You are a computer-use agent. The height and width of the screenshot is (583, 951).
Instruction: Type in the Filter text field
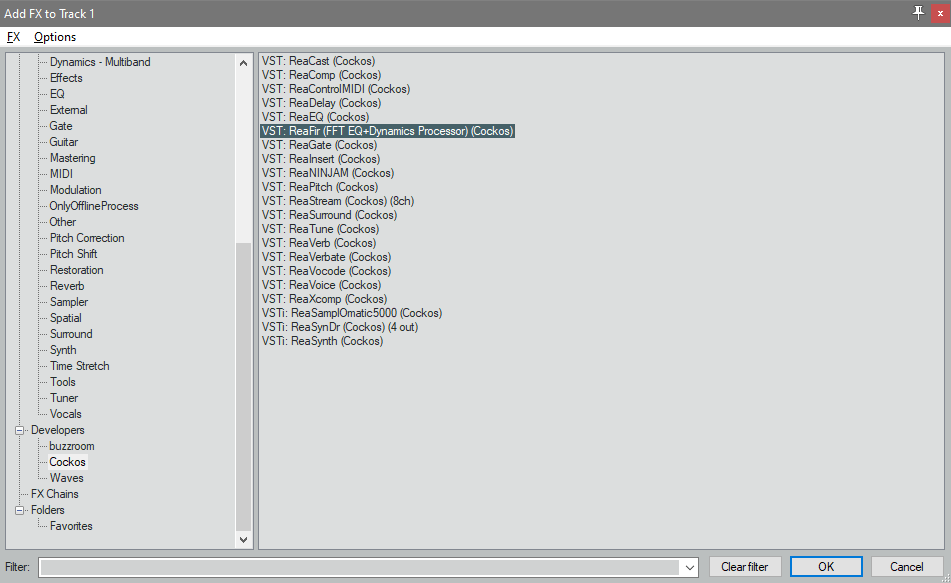pos(360,567)
